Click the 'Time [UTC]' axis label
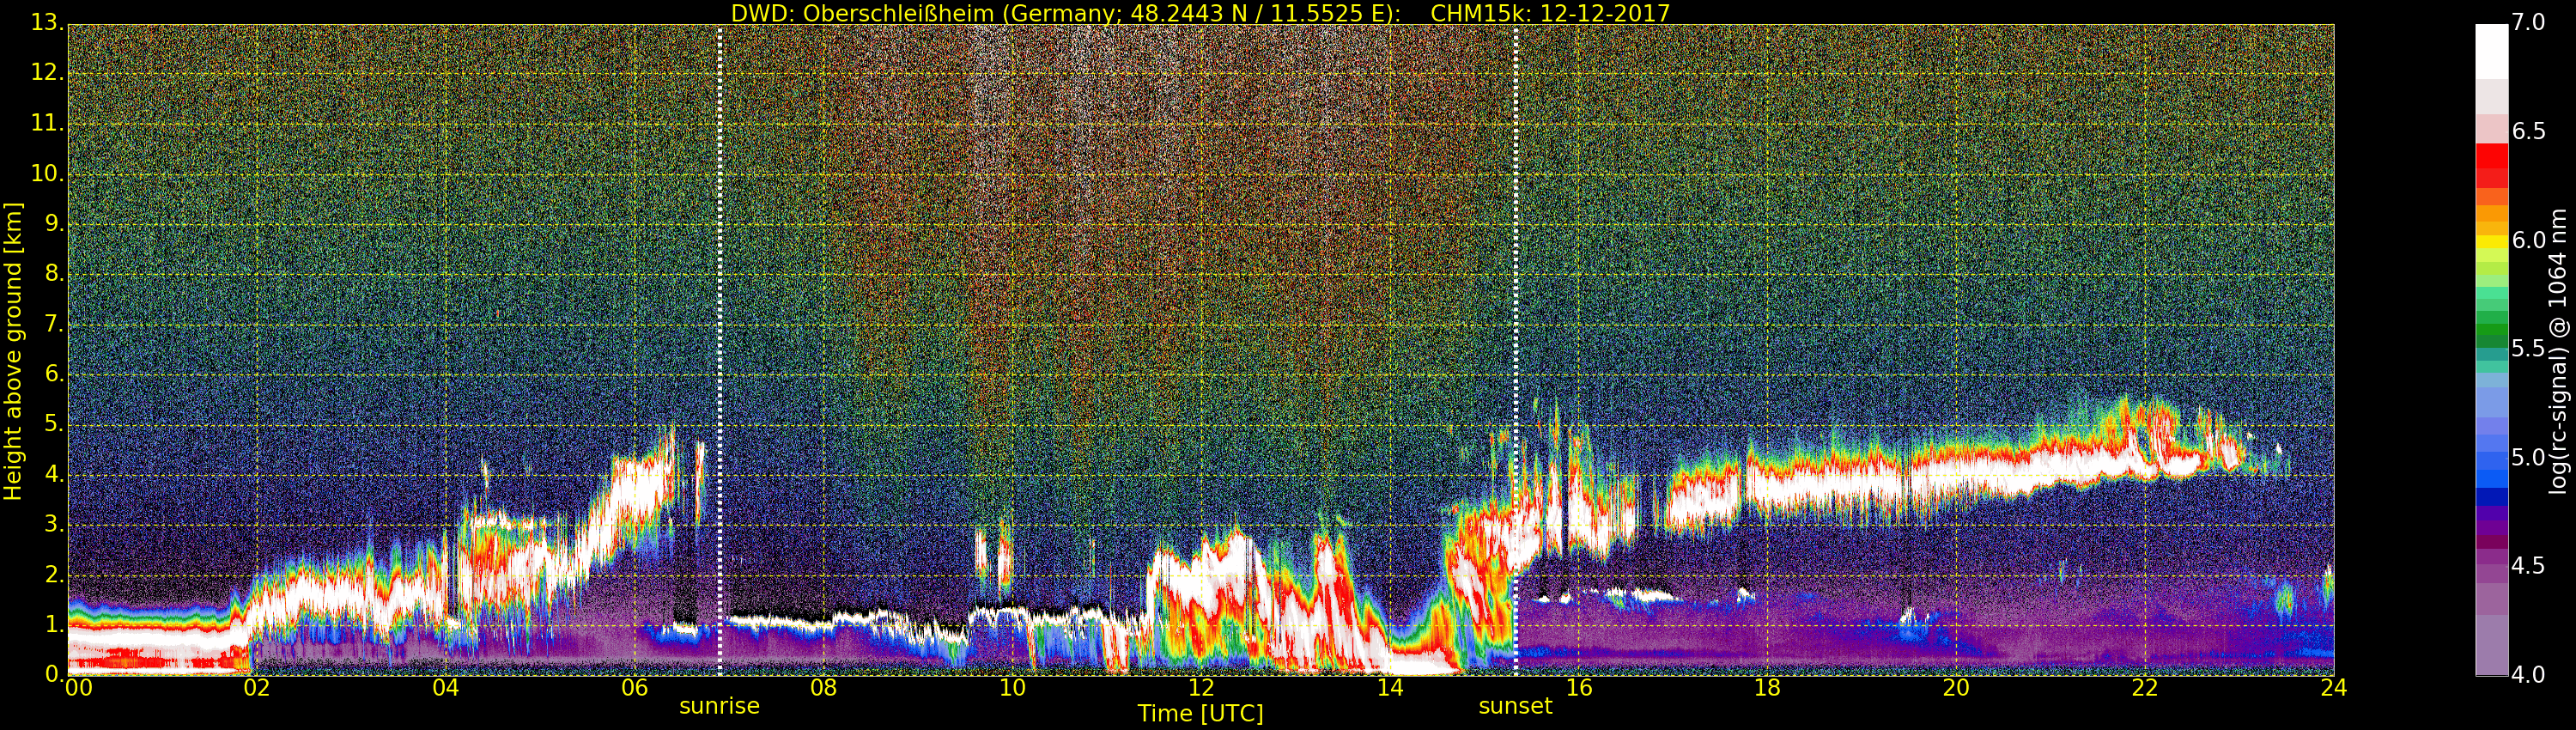Viewport: 2576px width, 730px height. click(x=1200, y=714)
